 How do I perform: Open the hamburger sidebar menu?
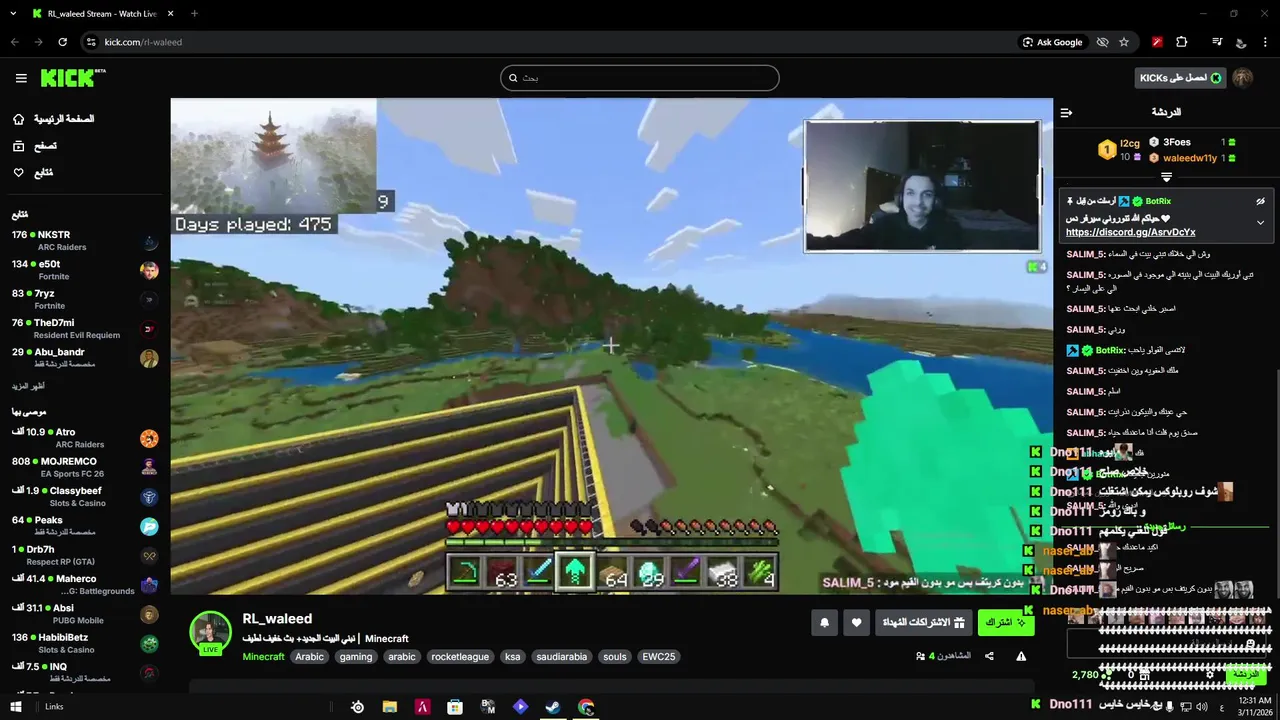coord(21,78)
